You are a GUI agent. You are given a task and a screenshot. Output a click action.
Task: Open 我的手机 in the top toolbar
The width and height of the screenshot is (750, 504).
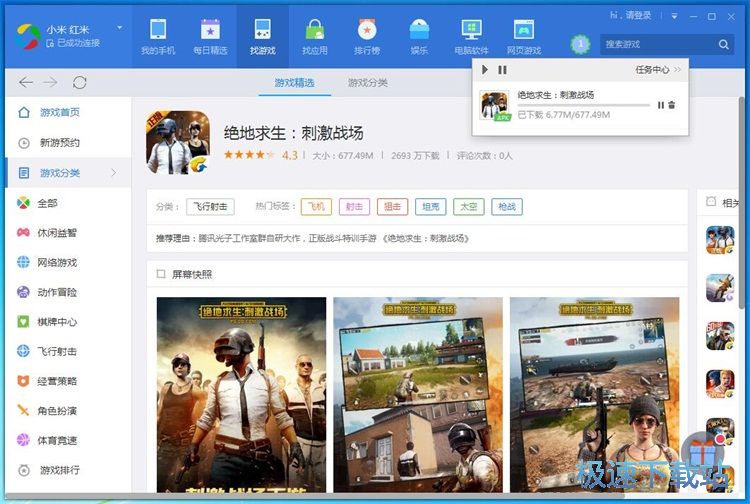(x=158, y=37)
